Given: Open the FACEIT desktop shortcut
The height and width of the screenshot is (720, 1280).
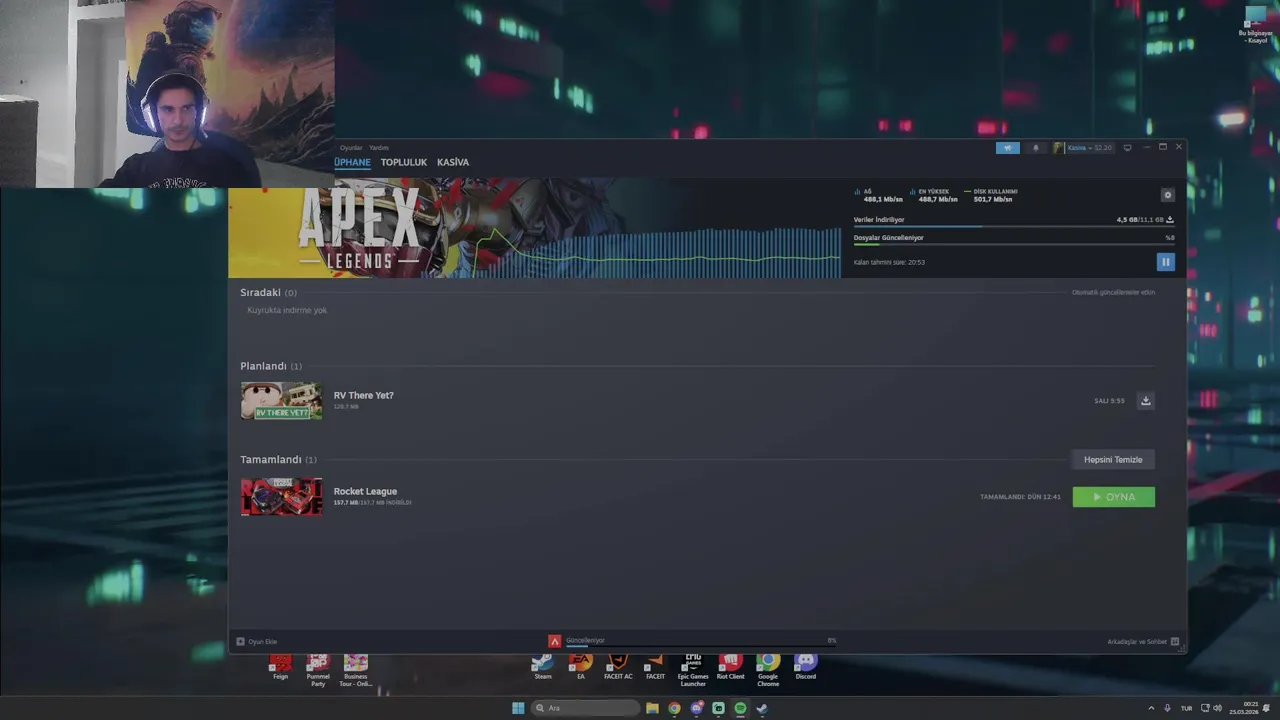Looking at the screenshot, I should pyautogui.click(x=655, y=667).
